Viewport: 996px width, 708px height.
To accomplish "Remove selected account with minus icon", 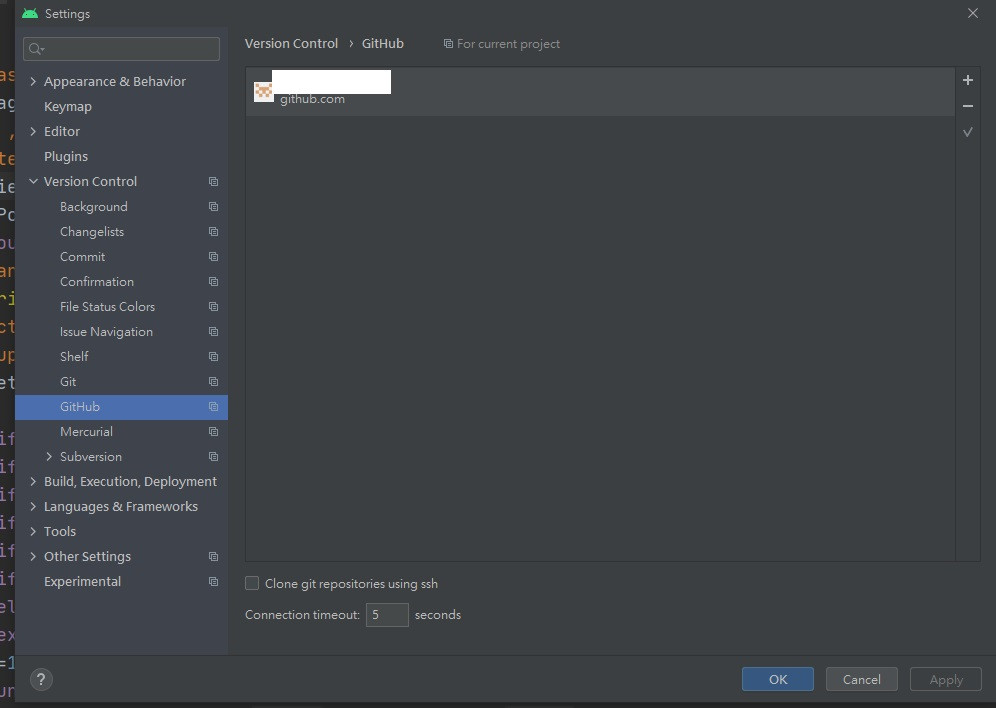I will click(x=967, y=106).
